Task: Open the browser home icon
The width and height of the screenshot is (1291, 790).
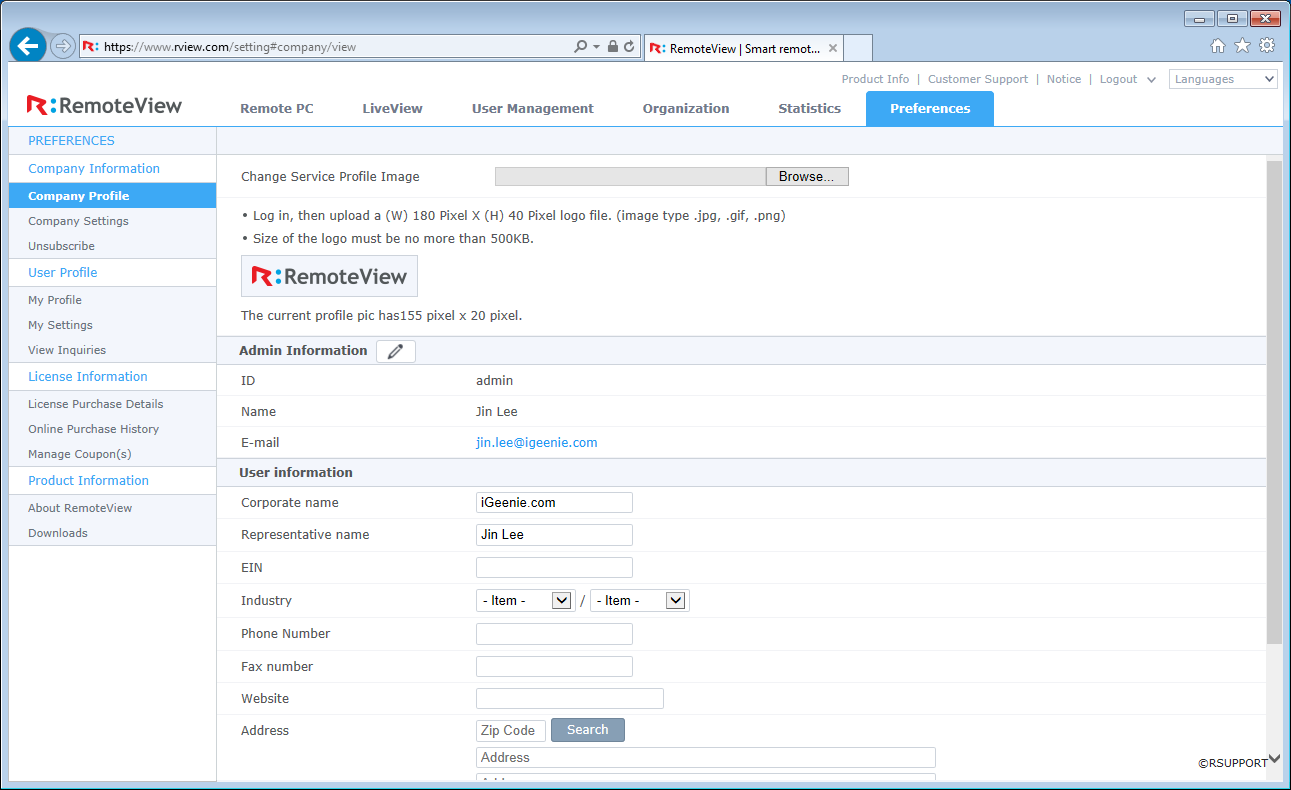Action: [x=1217, y=45]
